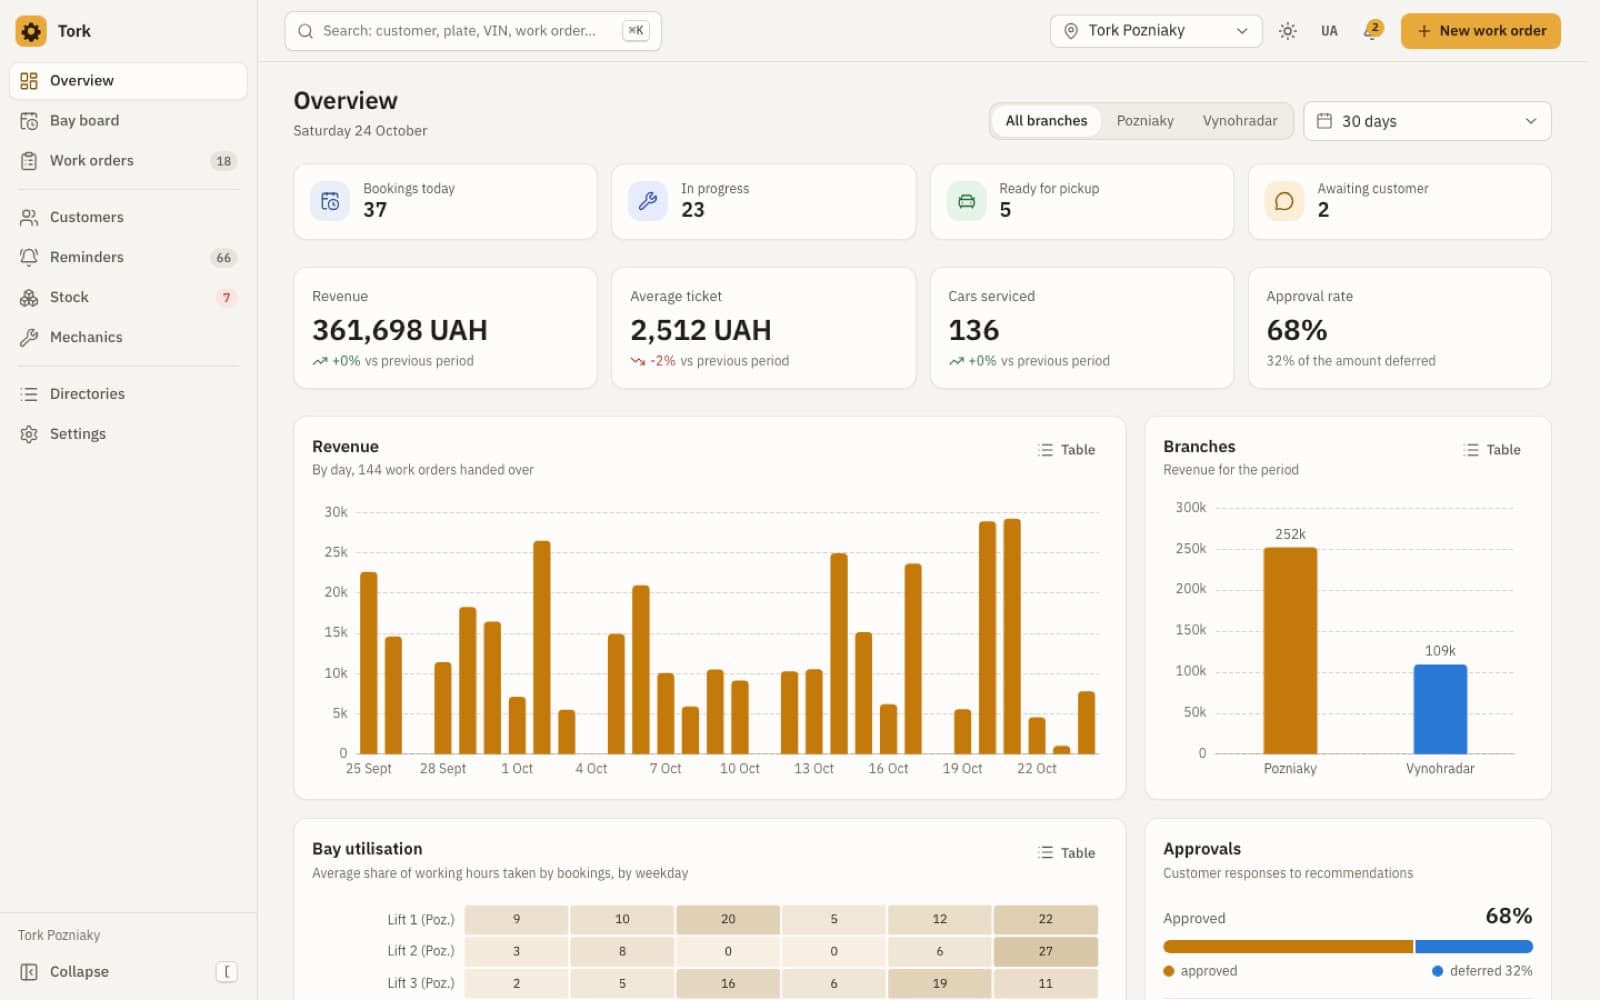Click the In progress wrench icon
Image resolution: width=1600 pixels, height=1000 pixels.
(648, 202)
